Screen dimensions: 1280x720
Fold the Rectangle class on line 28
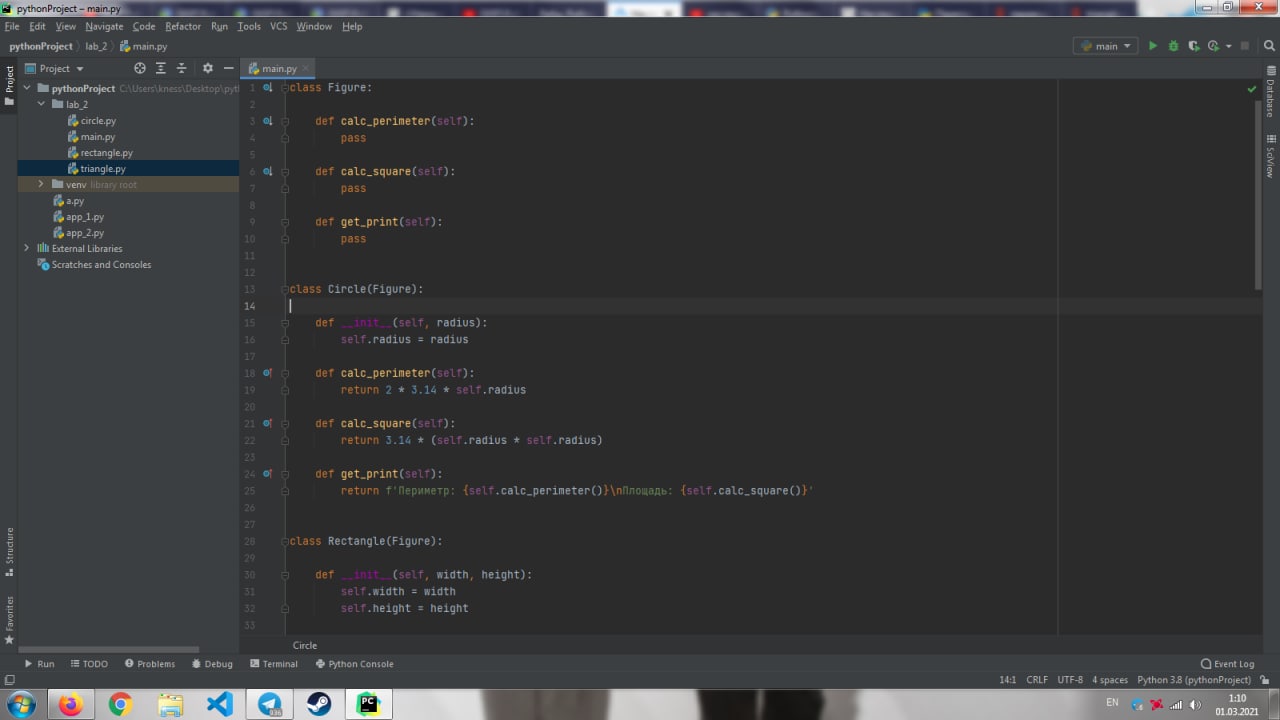tap(285, 541)
